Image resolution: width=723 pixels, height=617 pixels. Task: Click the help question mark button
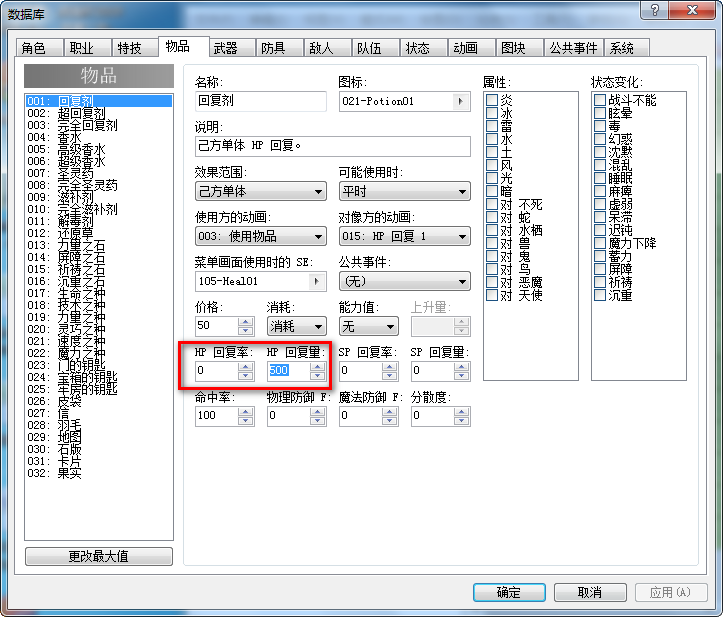(x=655, y=10)
